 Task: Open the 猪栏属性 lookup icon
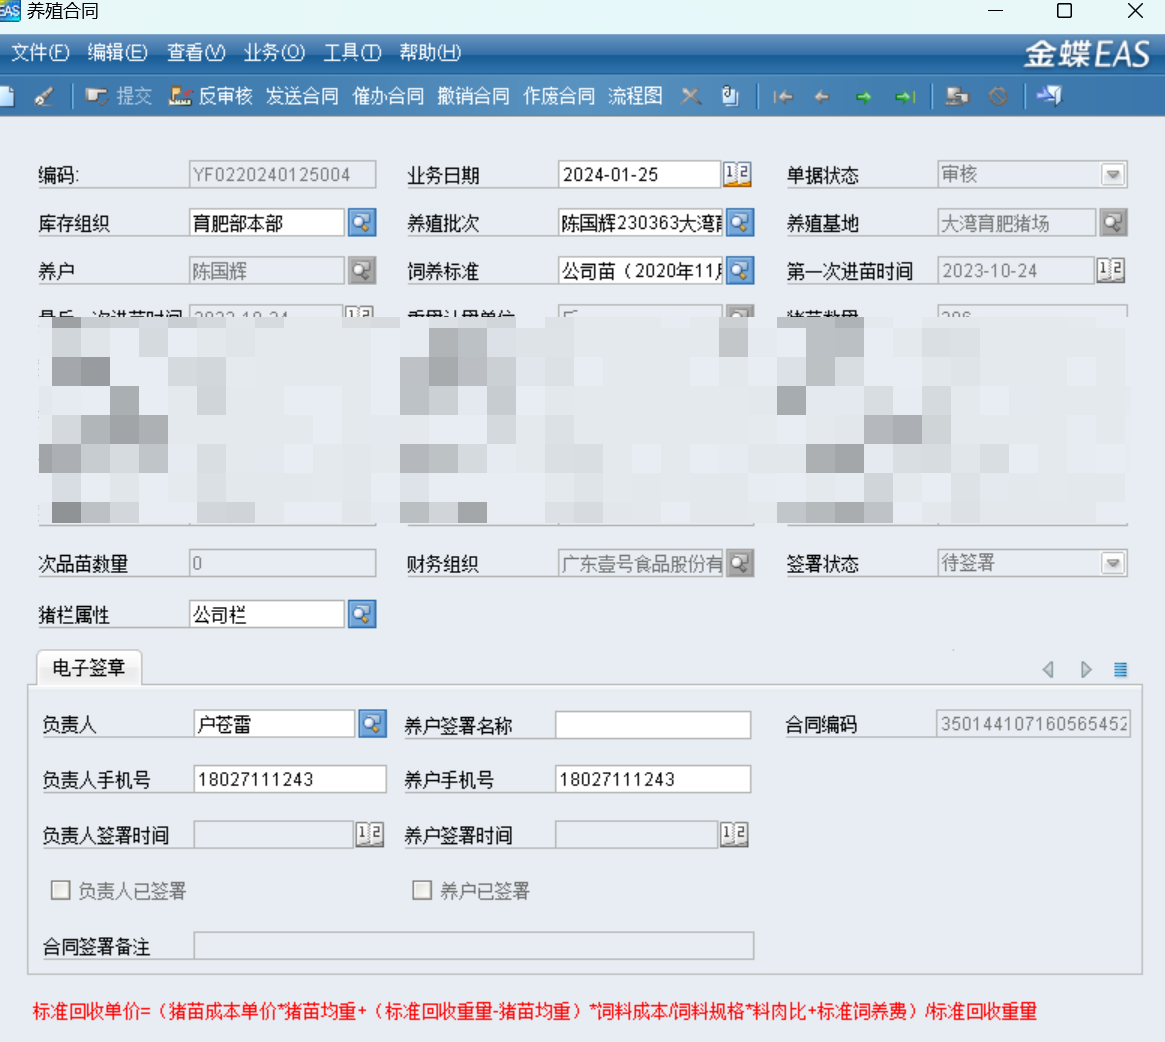(x=362, y=614)
